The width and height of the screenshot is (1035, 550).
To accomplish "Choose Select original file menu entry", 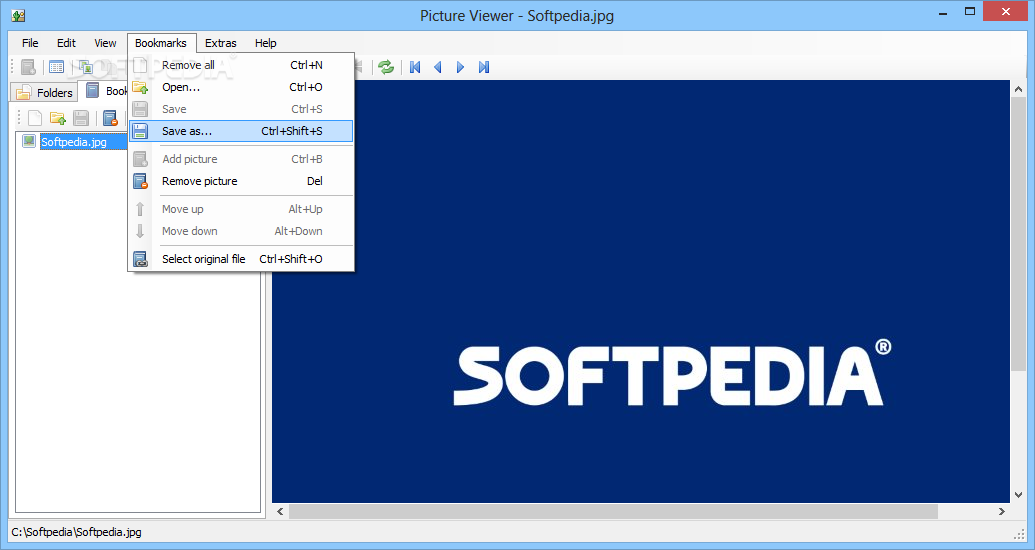I will pyautogui.click(x=241, y=259).
